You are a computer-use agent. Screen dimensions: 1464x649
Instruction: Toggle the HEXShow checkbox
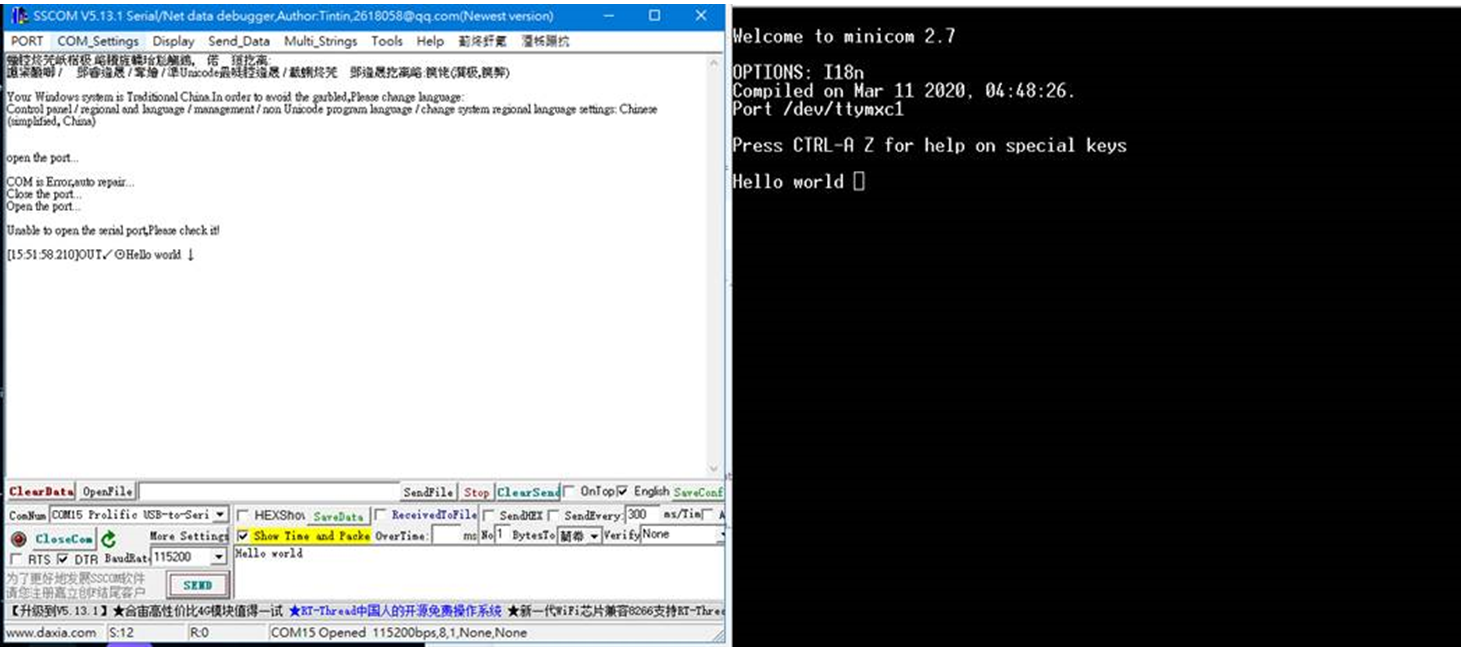(x=242, y=515)
